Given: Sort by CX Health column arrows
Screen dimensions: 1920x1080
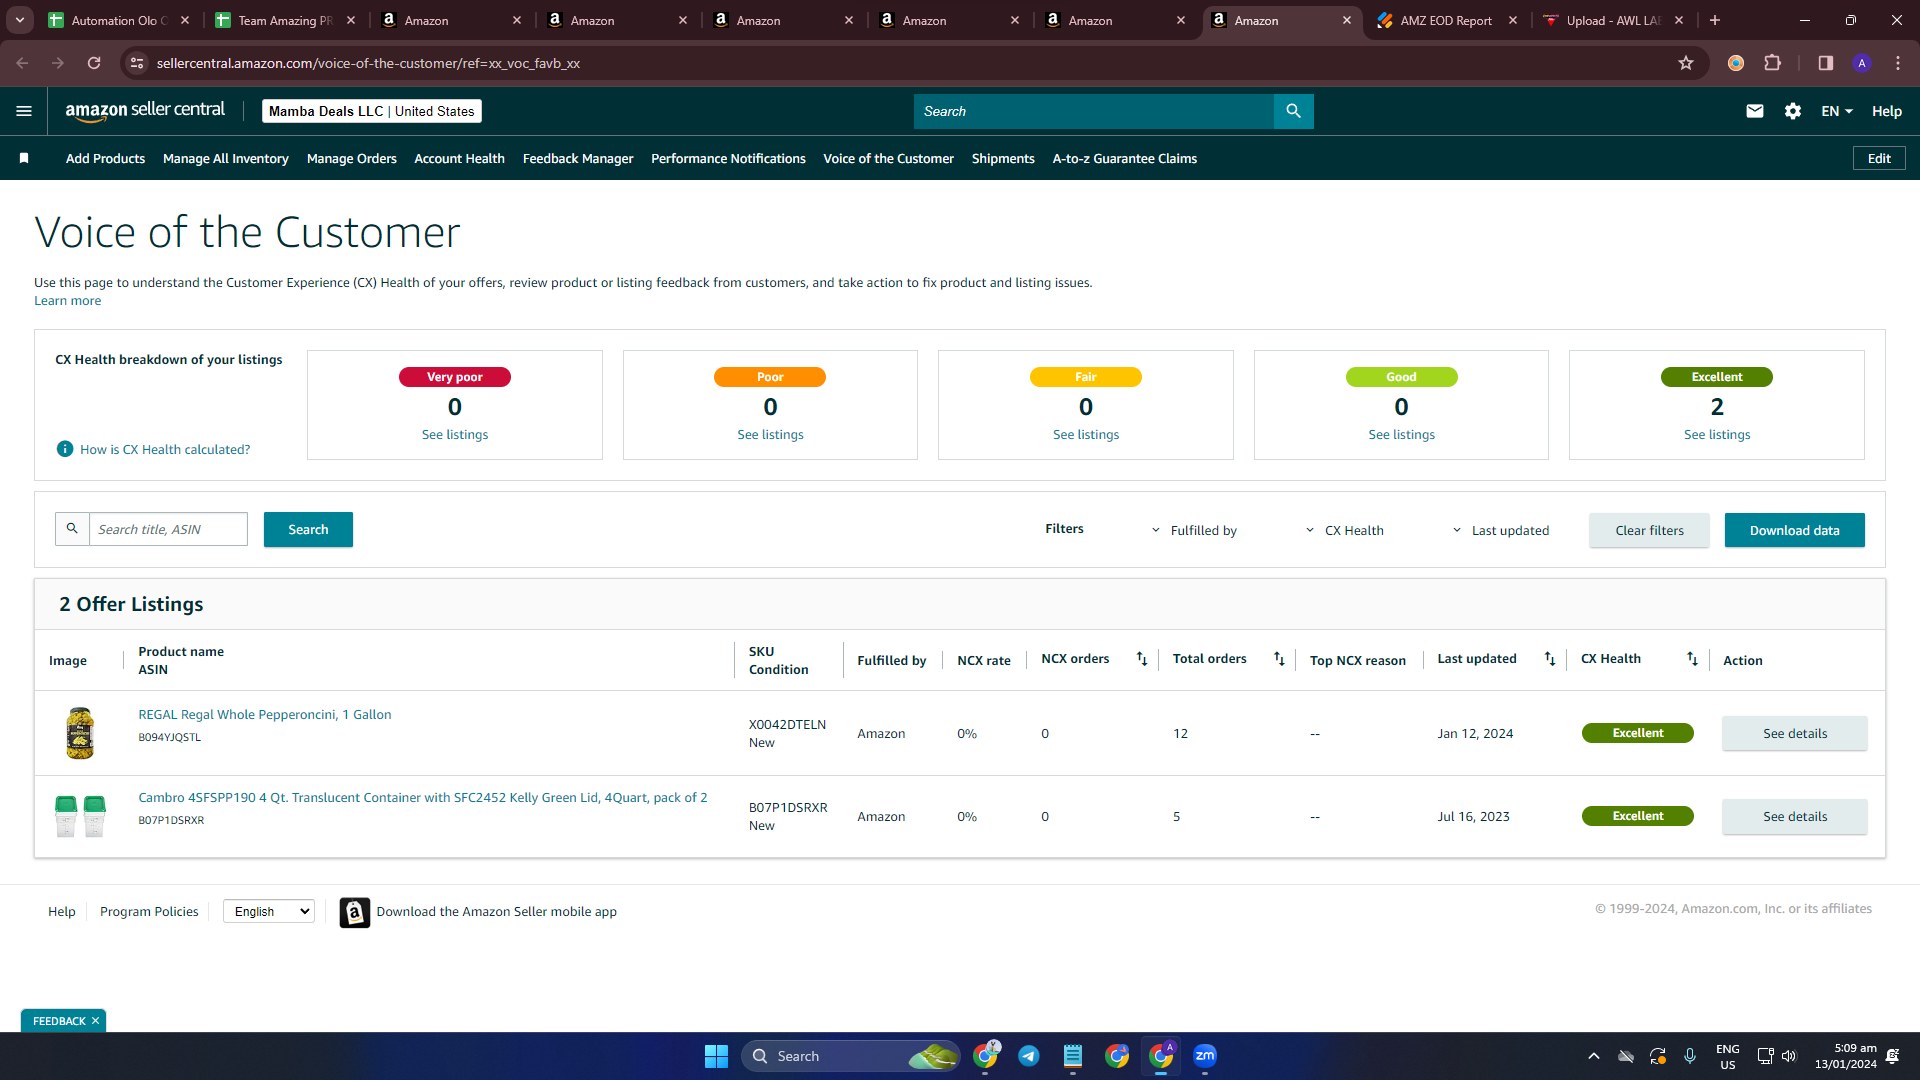Looking at the screenshot, I should 1692,659.
